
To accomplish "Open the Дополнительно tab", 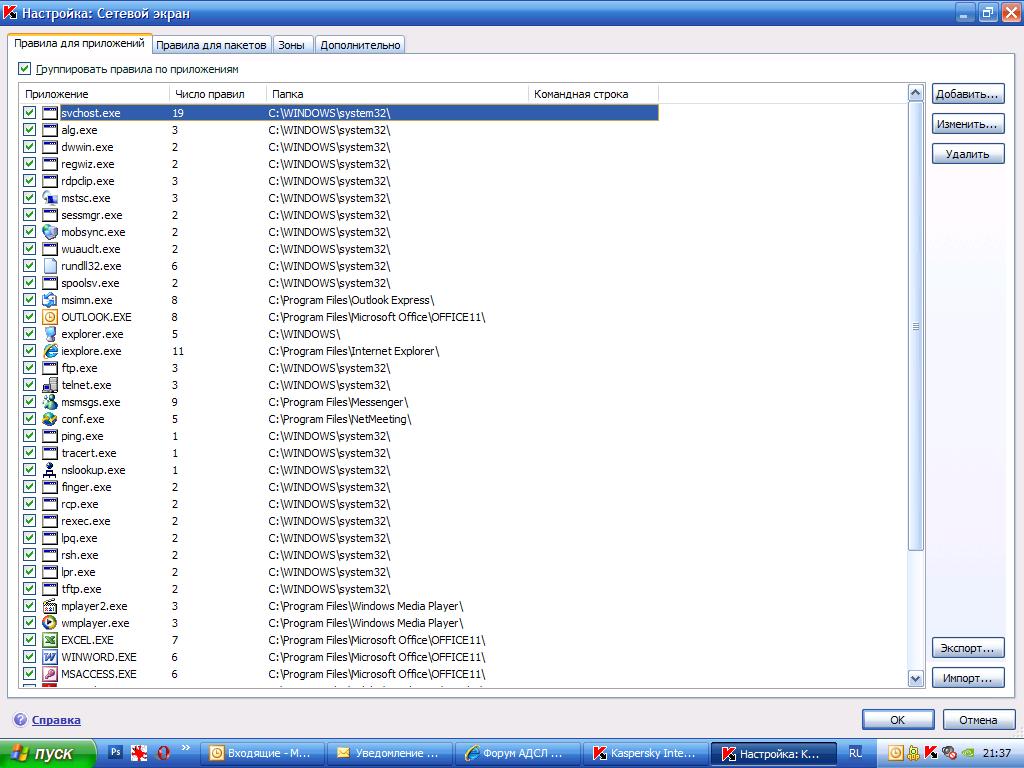I will pyautogui.click(x=360, y=45).
